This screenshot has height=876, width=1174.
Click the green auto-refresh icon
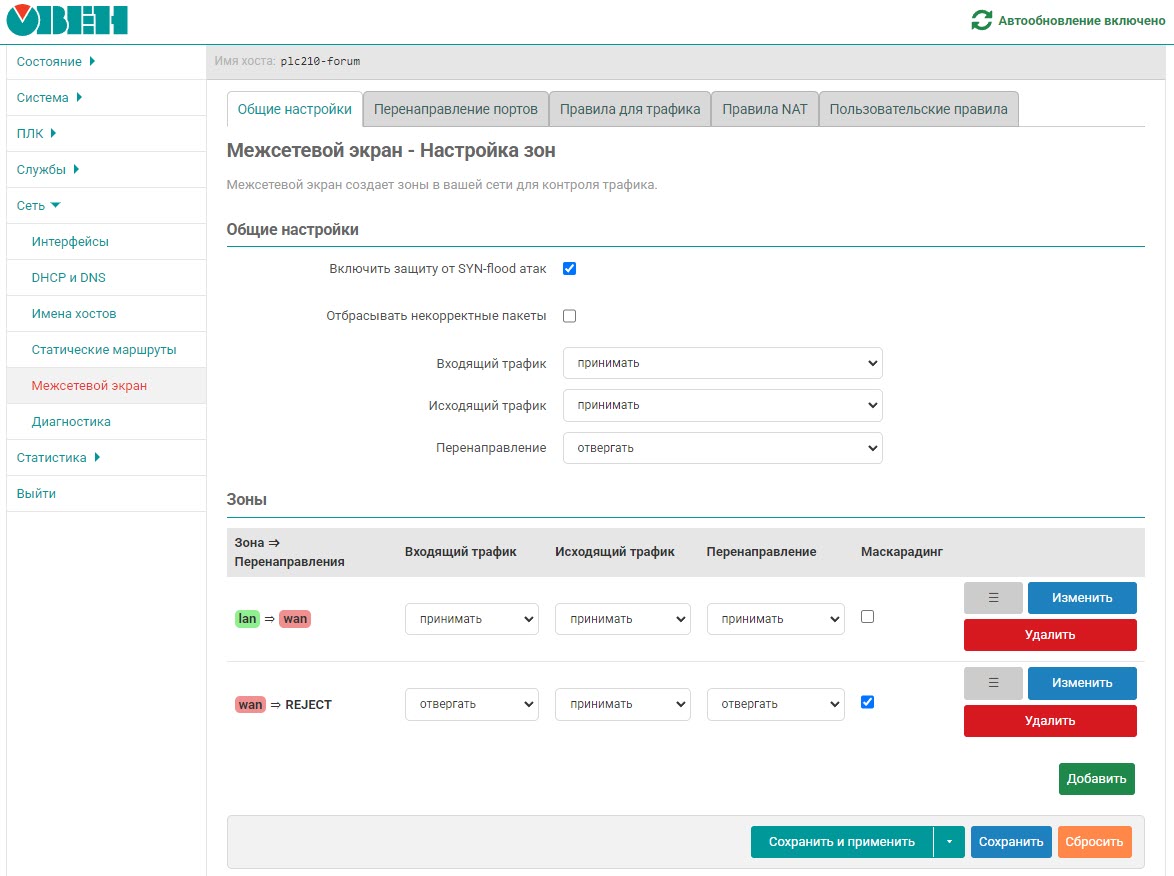(x=982, y=20)
